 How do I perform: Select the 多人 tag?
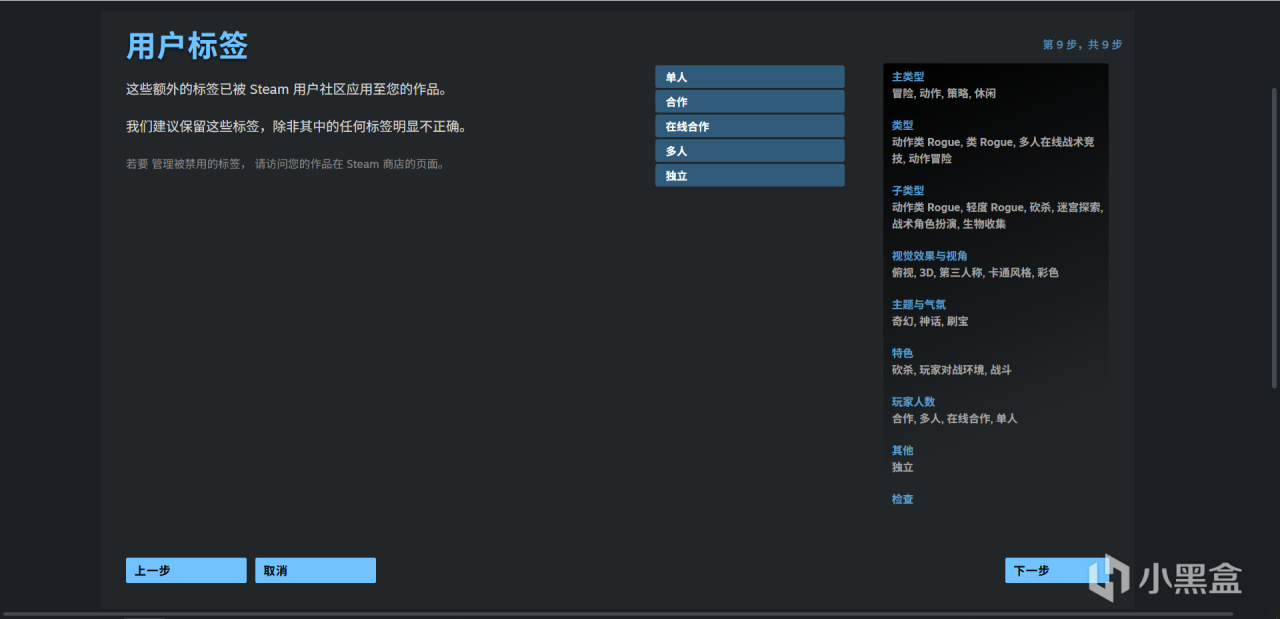(749, 151)
